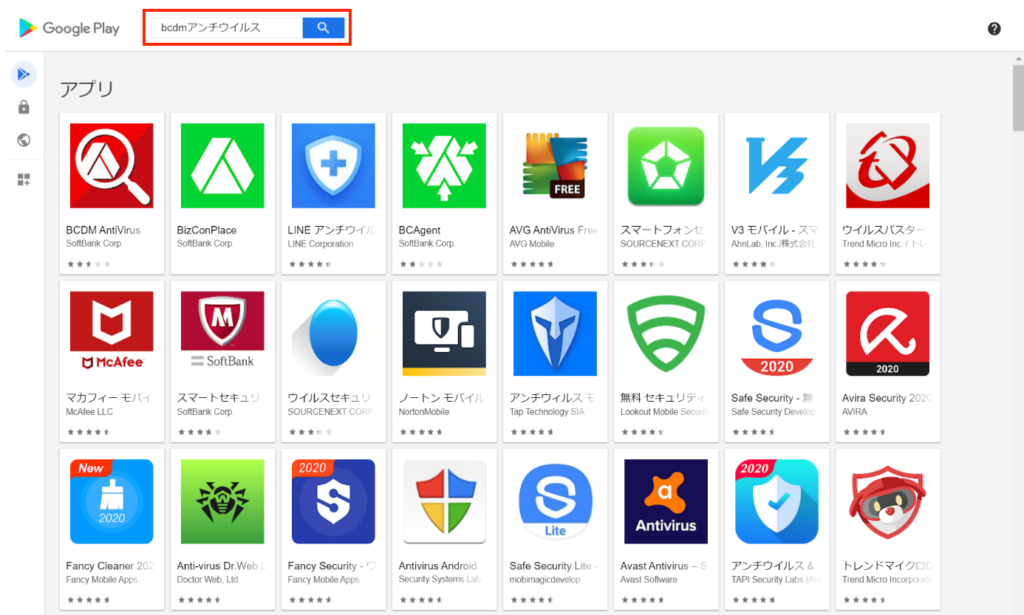The image size is (1024, 615).
Task: Click the BCAgent app title
Action: (x=420, y=230)
